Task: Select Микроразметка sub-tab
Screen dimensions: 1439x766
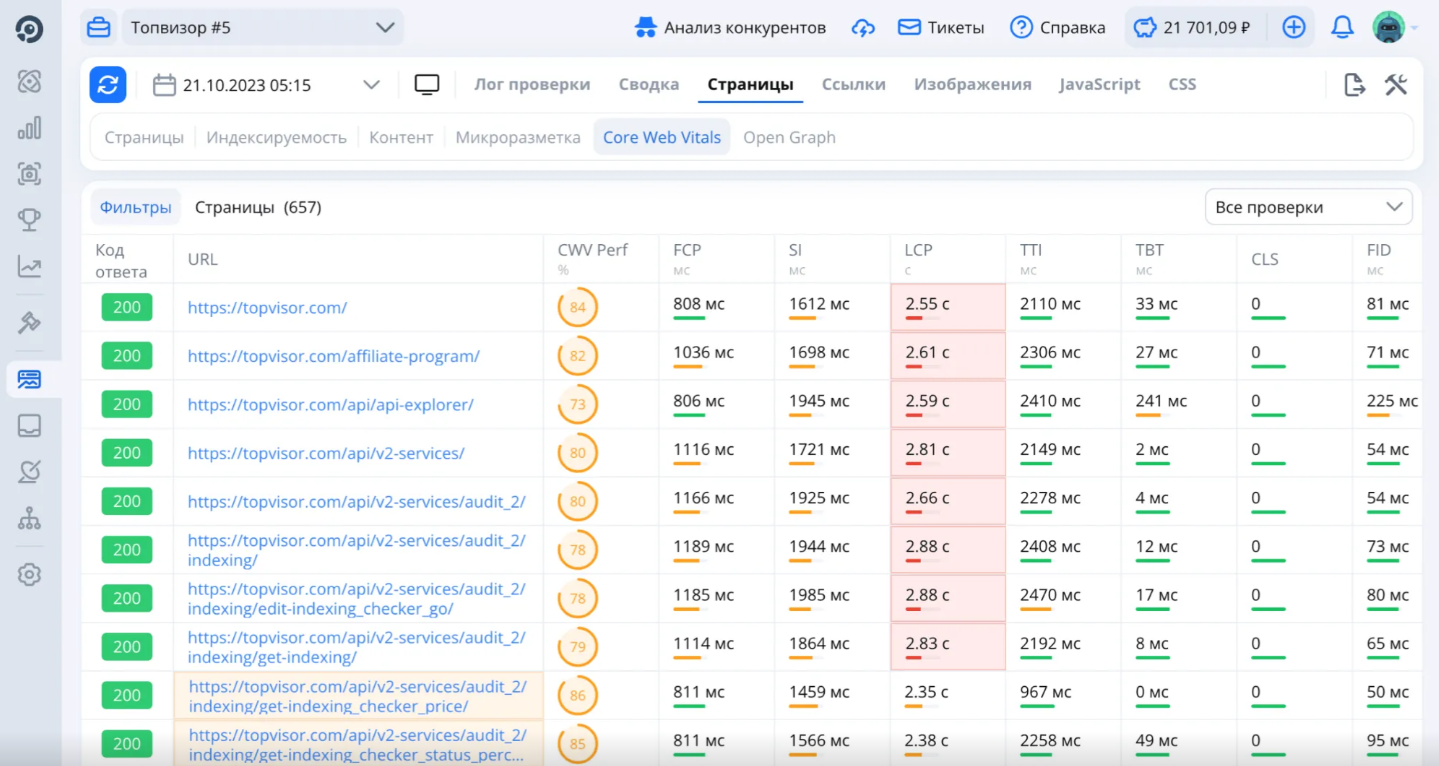Action: coord(518,137)
